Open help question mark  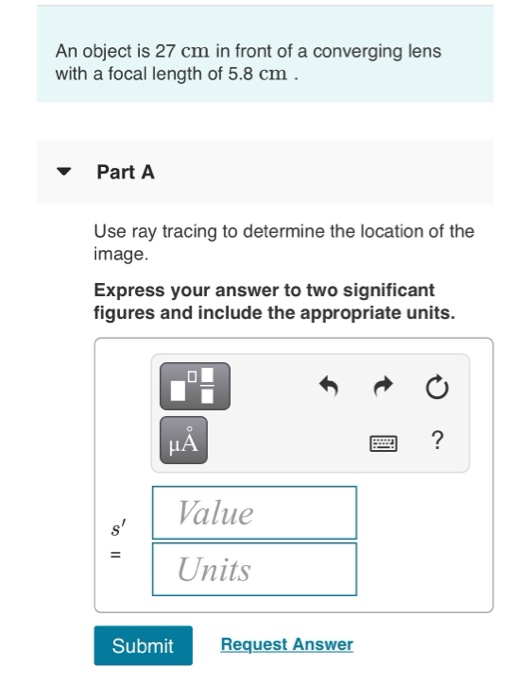[x=438, y=441]
